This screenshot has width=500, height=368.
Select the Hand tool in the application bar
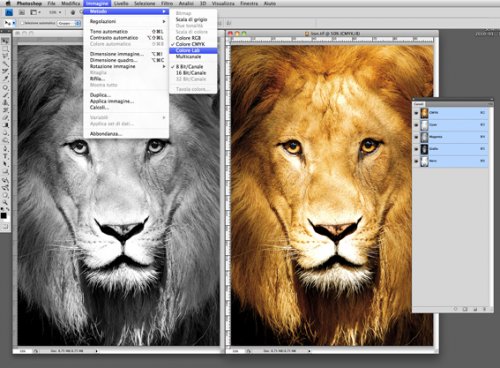pyautogui.click(x=73, y=12)
